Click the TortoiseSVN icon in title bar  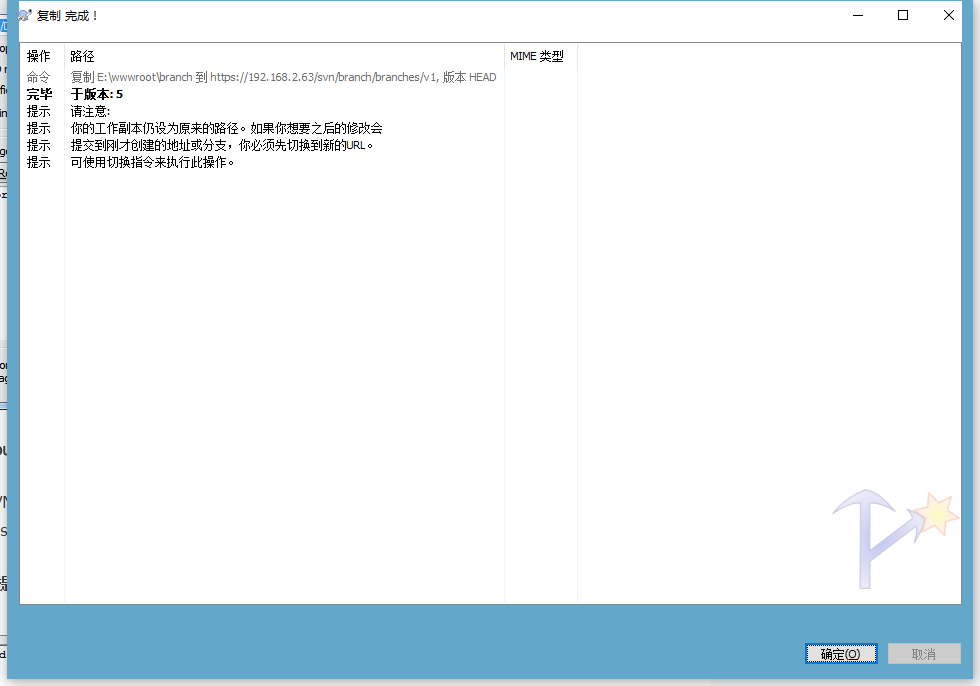click(x=24, y=15)
